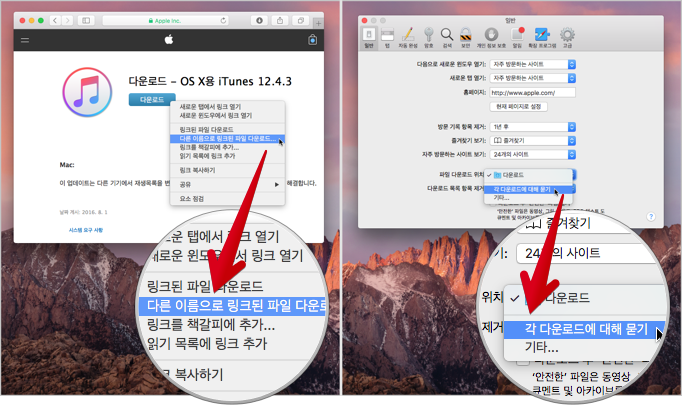The width and height of the screenshot is (682, 405).
Task: Click the Mac: label on the page
Action: [x=67, y=165]
